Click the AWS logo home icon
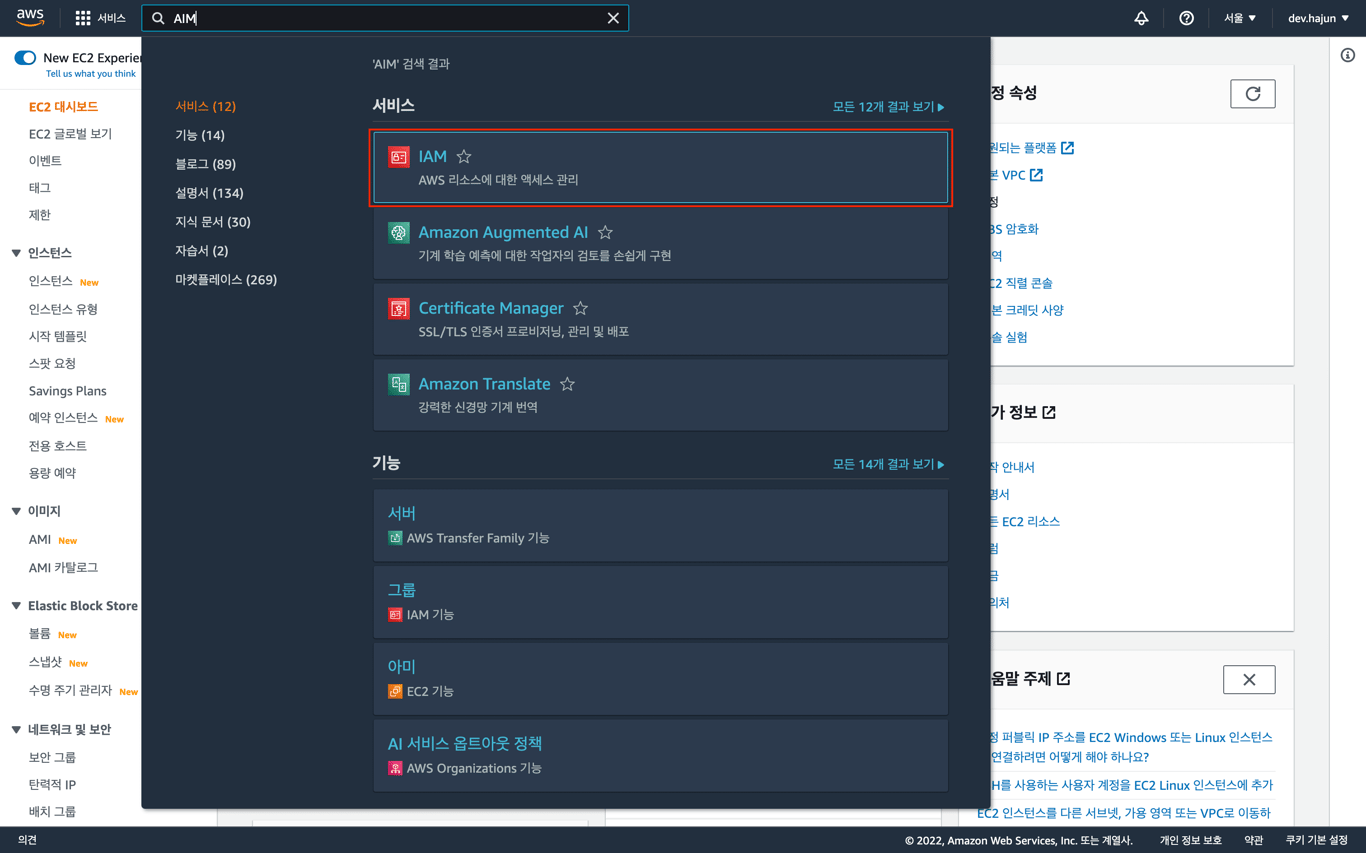1366x853 pixels. (30, 18)
